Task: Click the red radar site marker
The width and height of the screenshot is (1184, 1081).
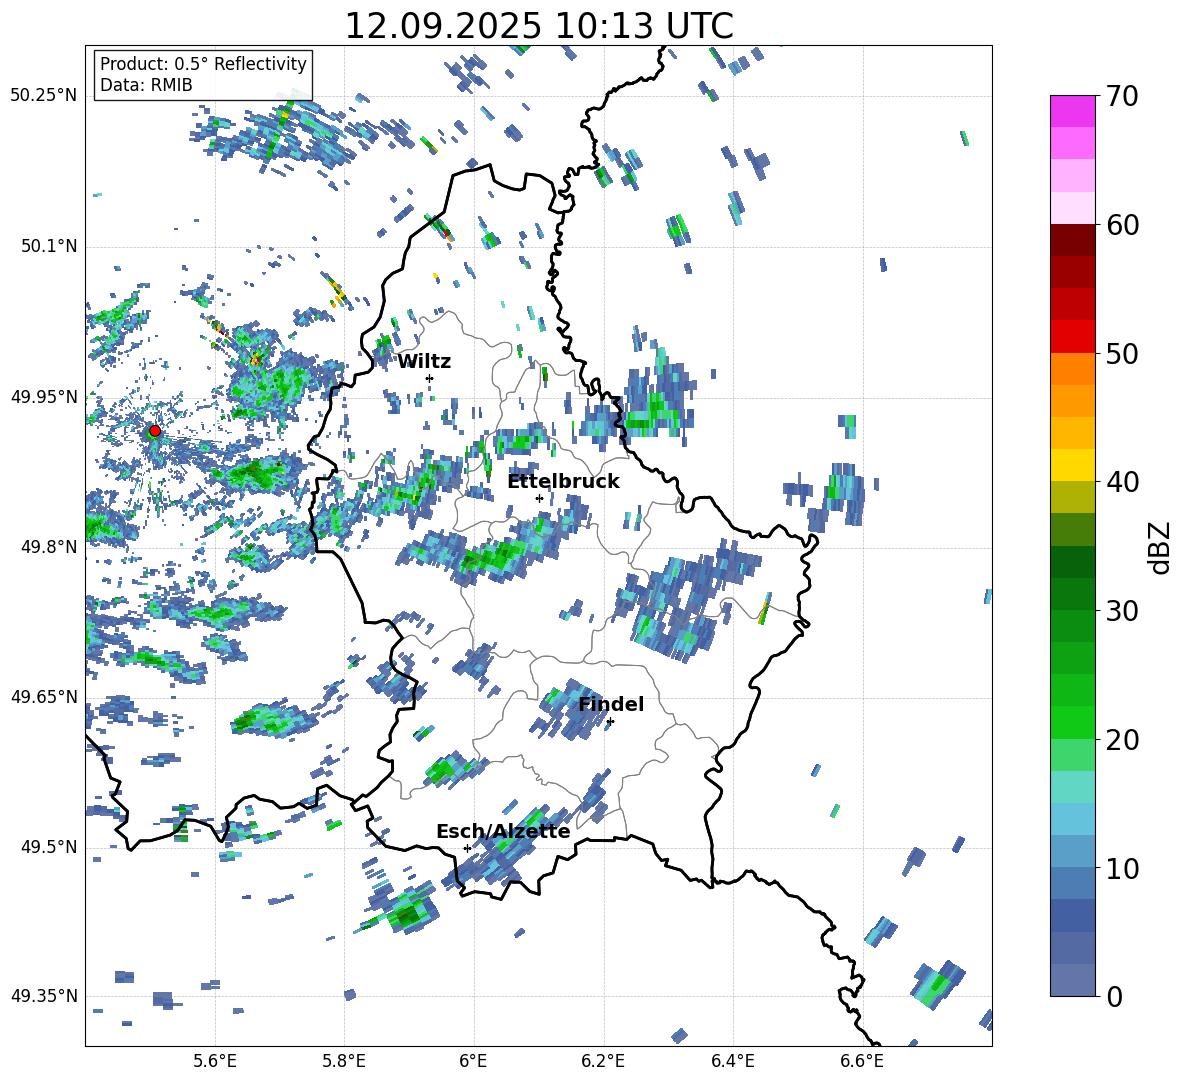Action: pos(154,431)
